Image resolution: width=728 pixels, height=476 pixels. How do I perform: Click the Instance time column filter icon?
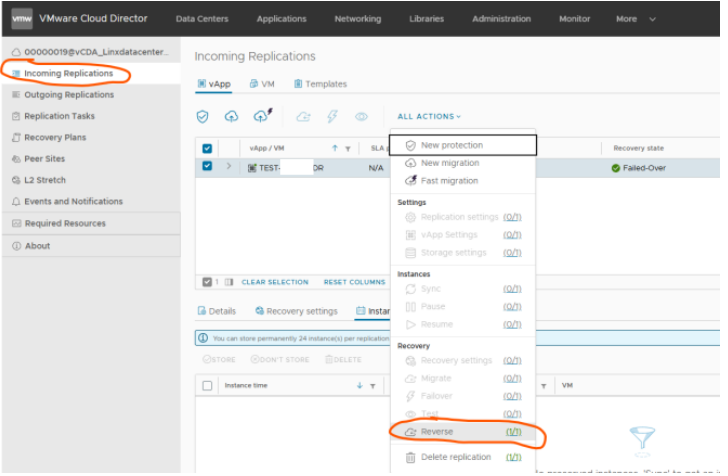(372, 385)
